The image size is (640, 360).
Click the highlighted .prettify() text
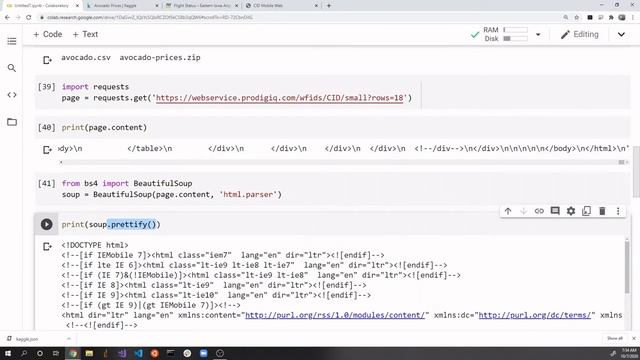point(132,224)
